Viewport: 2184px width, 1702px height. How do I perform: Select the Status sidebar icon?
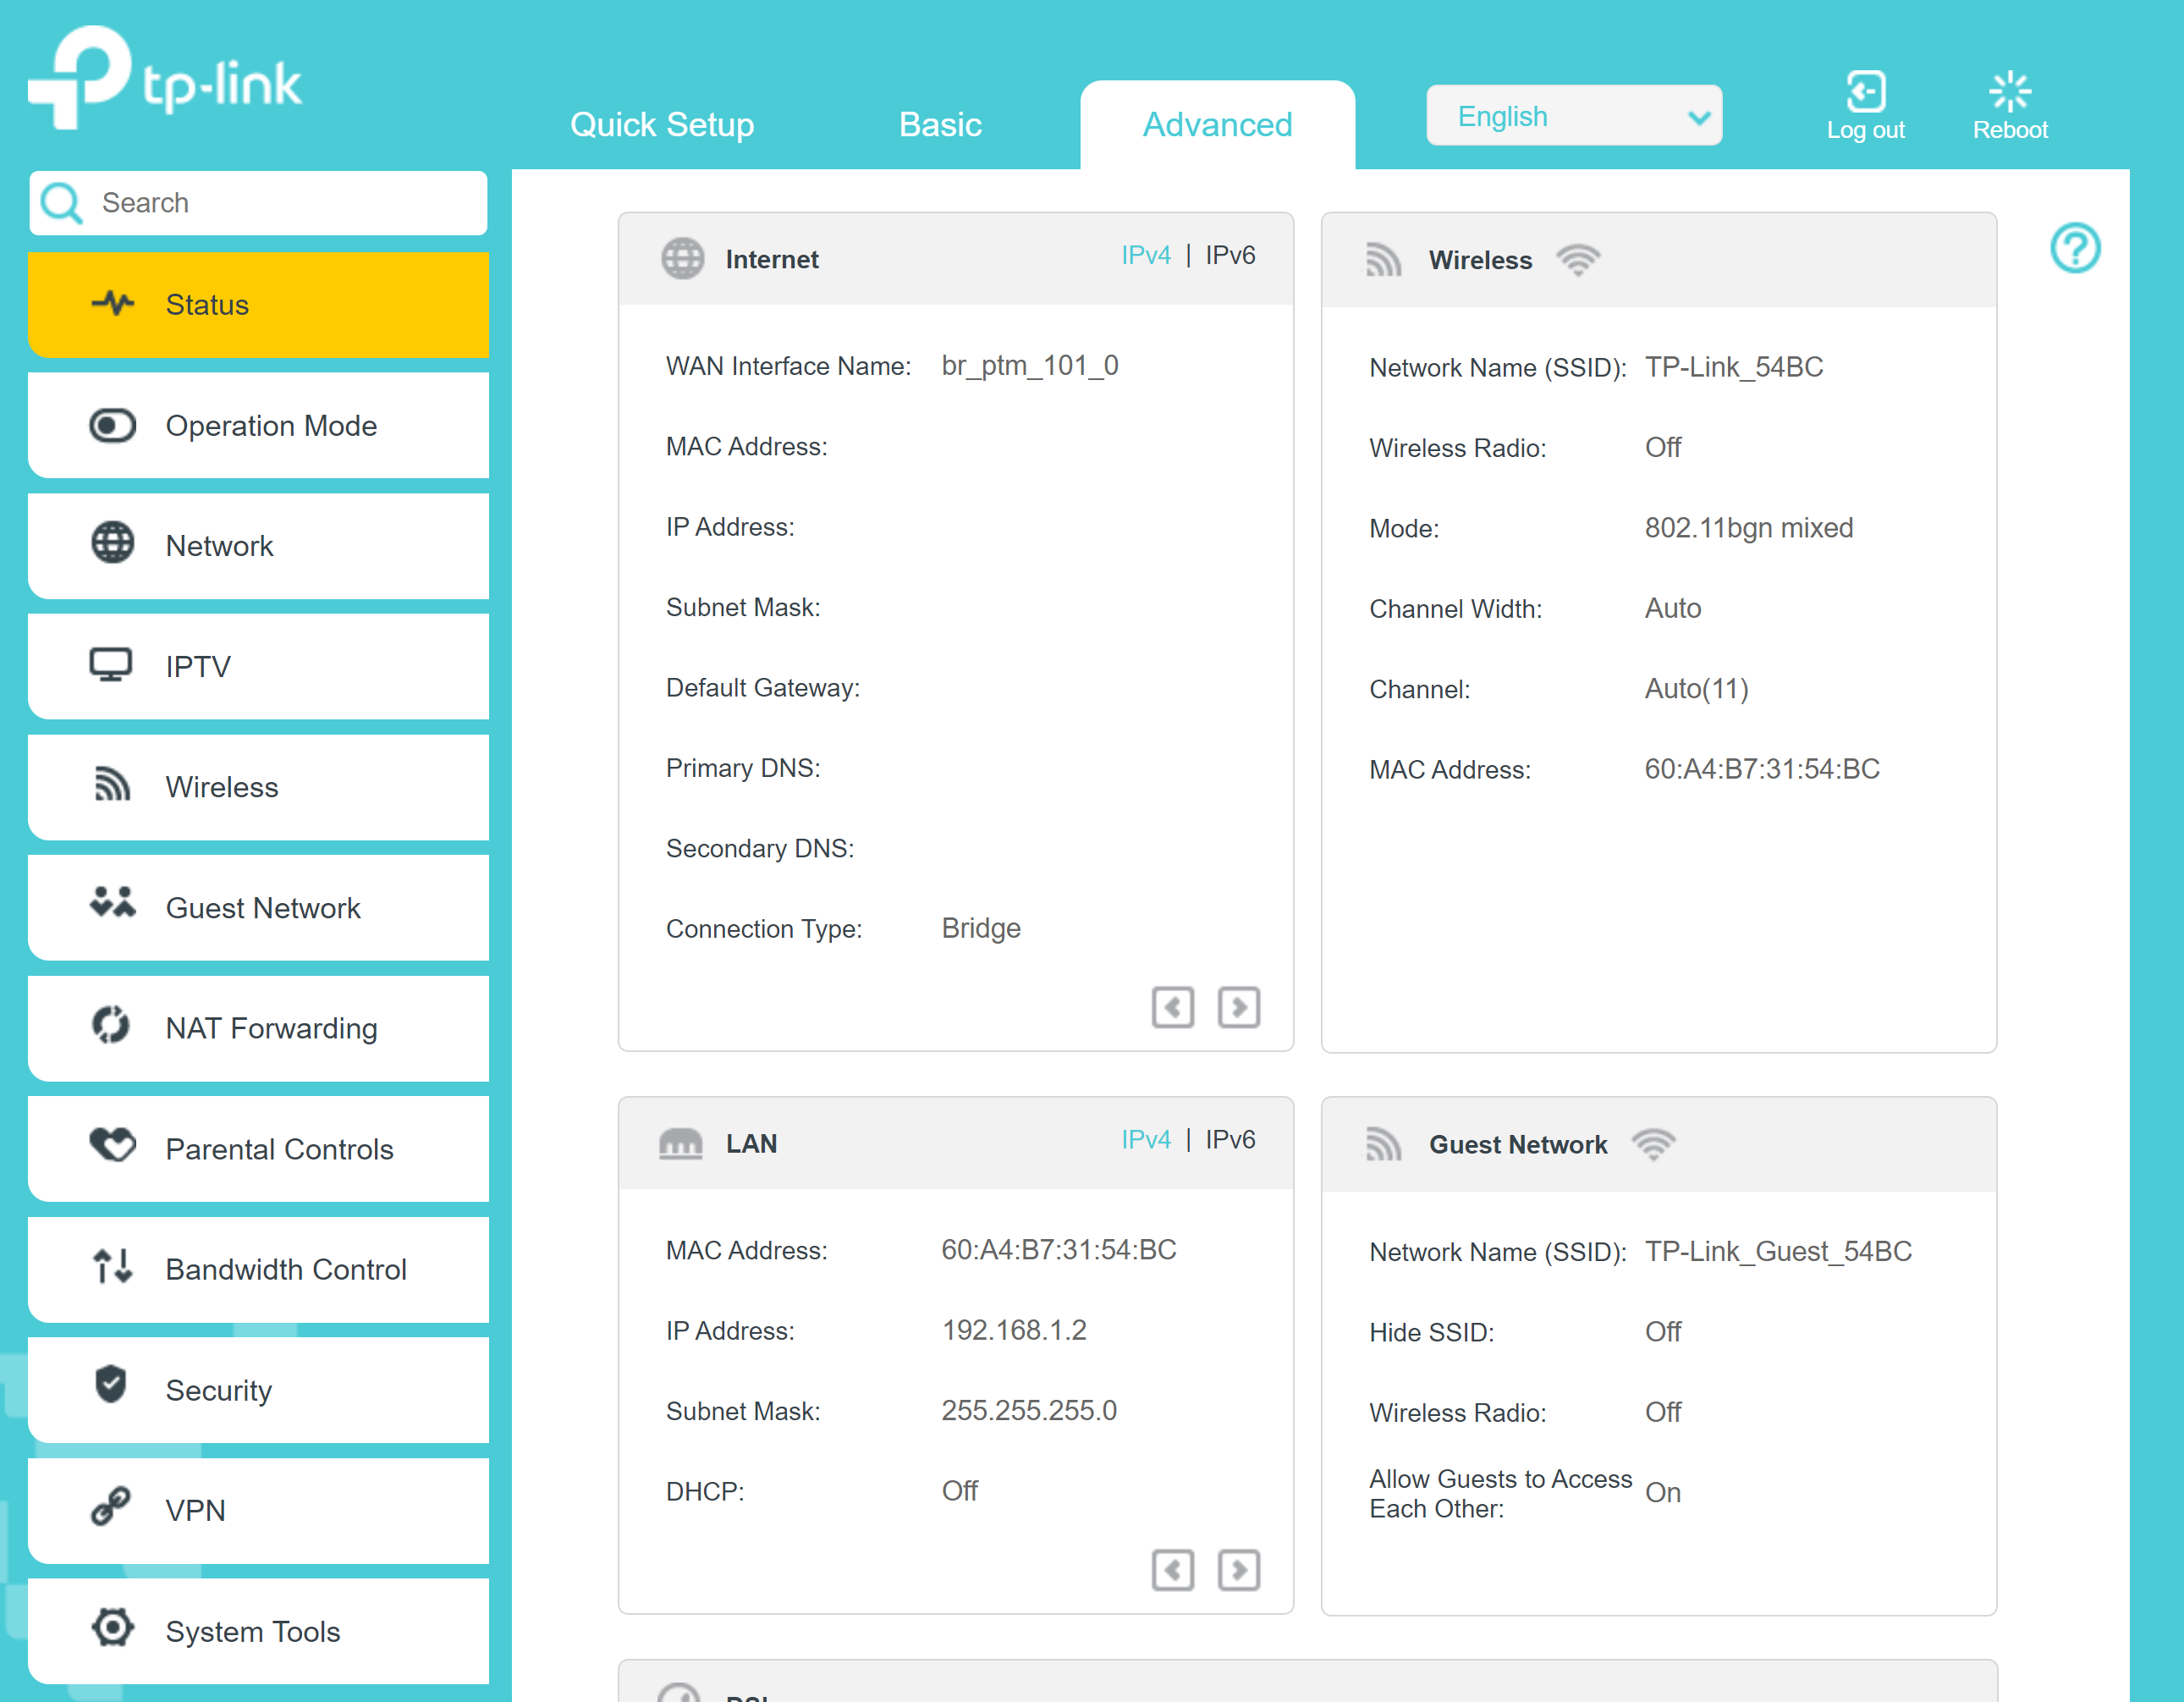point(113,304)
